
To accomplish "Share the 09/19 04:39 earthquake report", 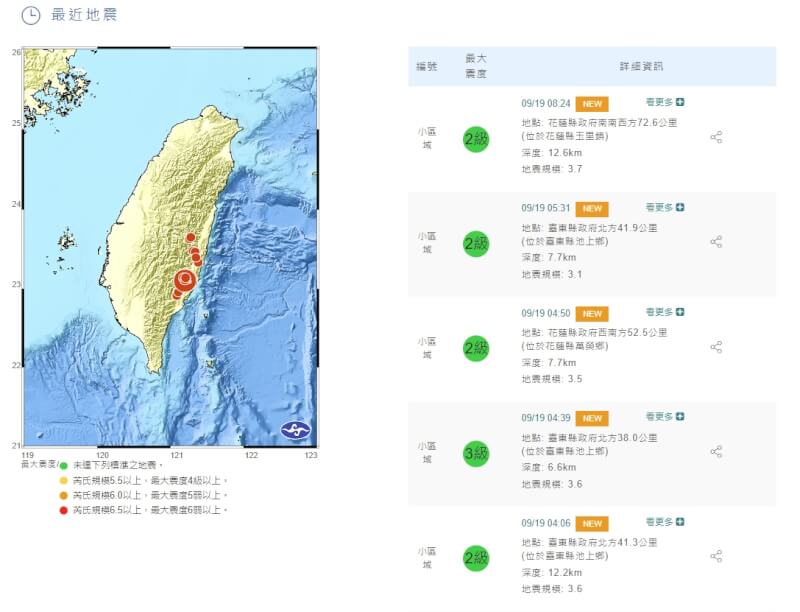I will (x=716, y=452).
